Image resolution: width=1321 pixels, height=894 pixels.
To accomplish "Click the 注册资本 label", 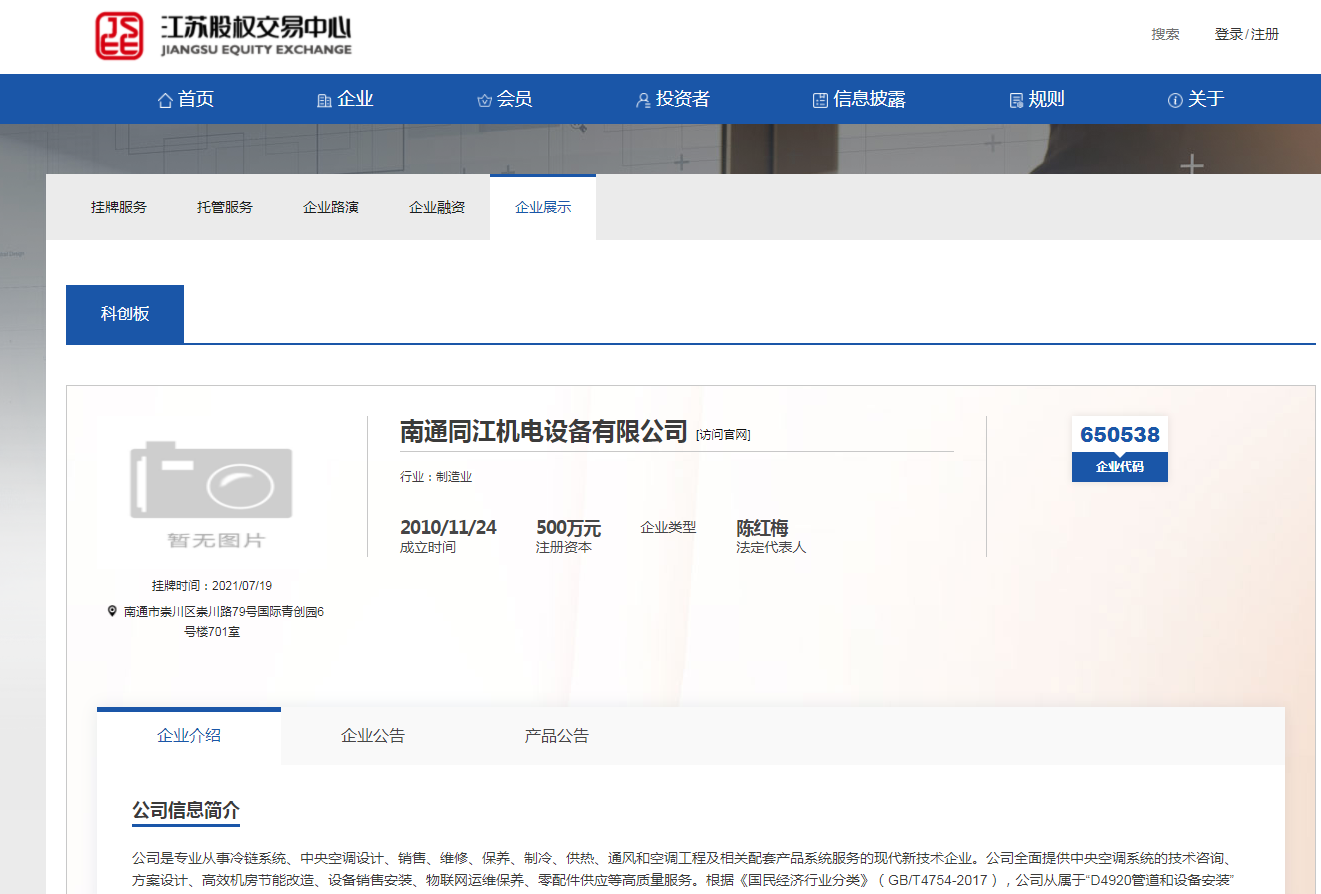I will pos(564,547).
